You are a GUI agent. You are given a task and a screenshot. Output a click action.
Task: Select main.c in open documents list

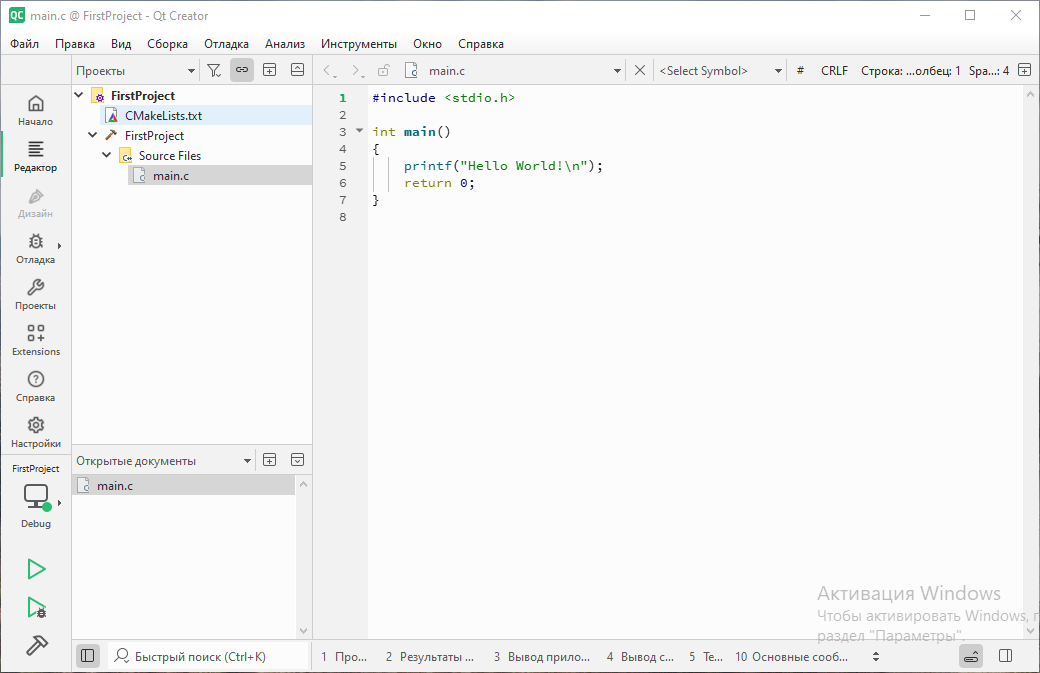pos(184,485)
